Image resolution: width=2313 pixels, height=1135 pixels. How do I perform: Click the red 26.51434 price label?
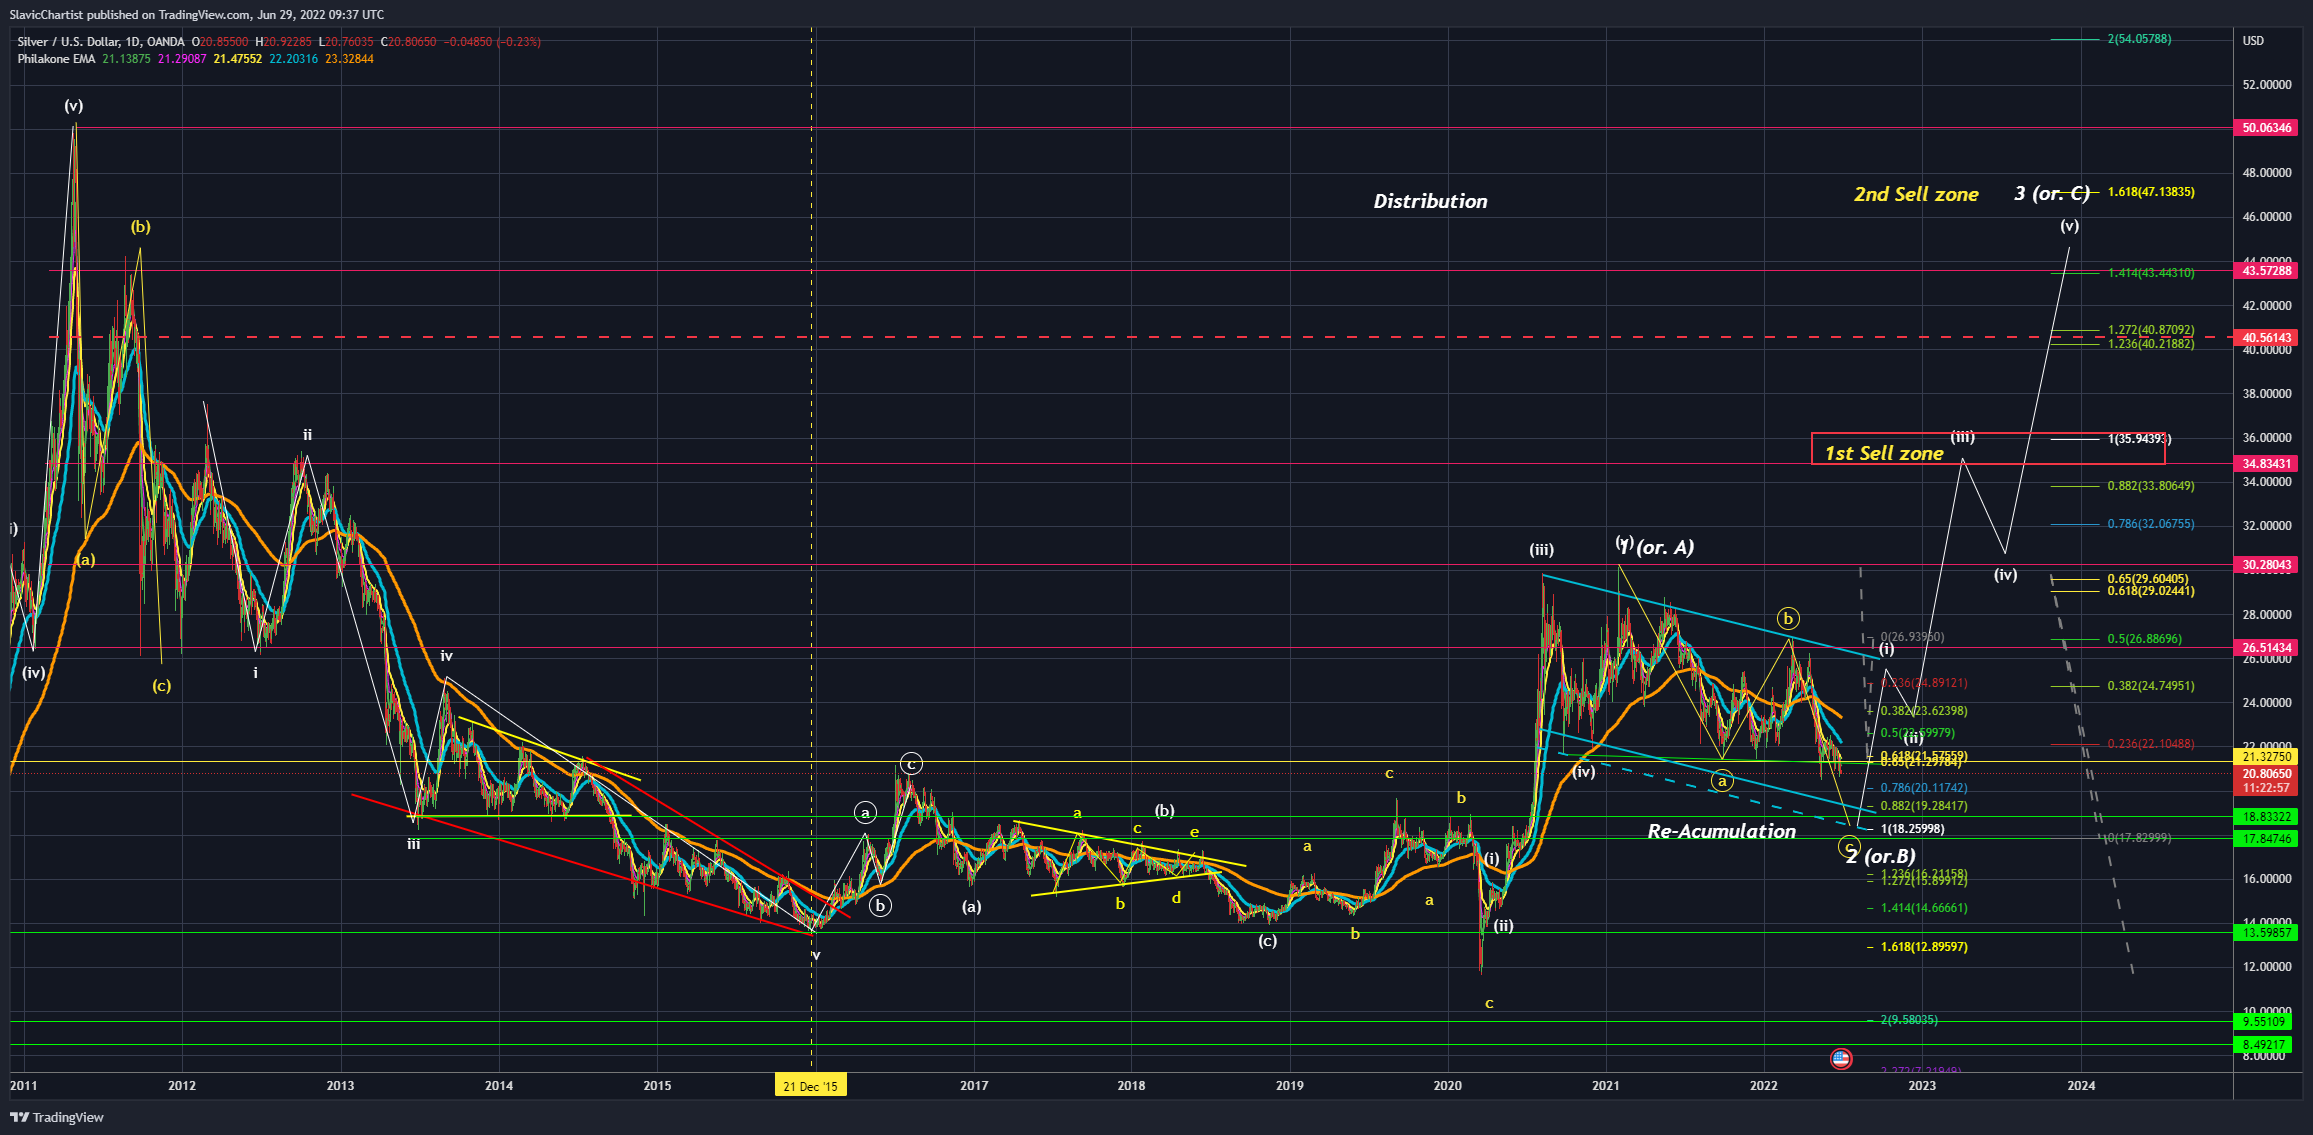pyautogui.click(x=2266, y=648)
